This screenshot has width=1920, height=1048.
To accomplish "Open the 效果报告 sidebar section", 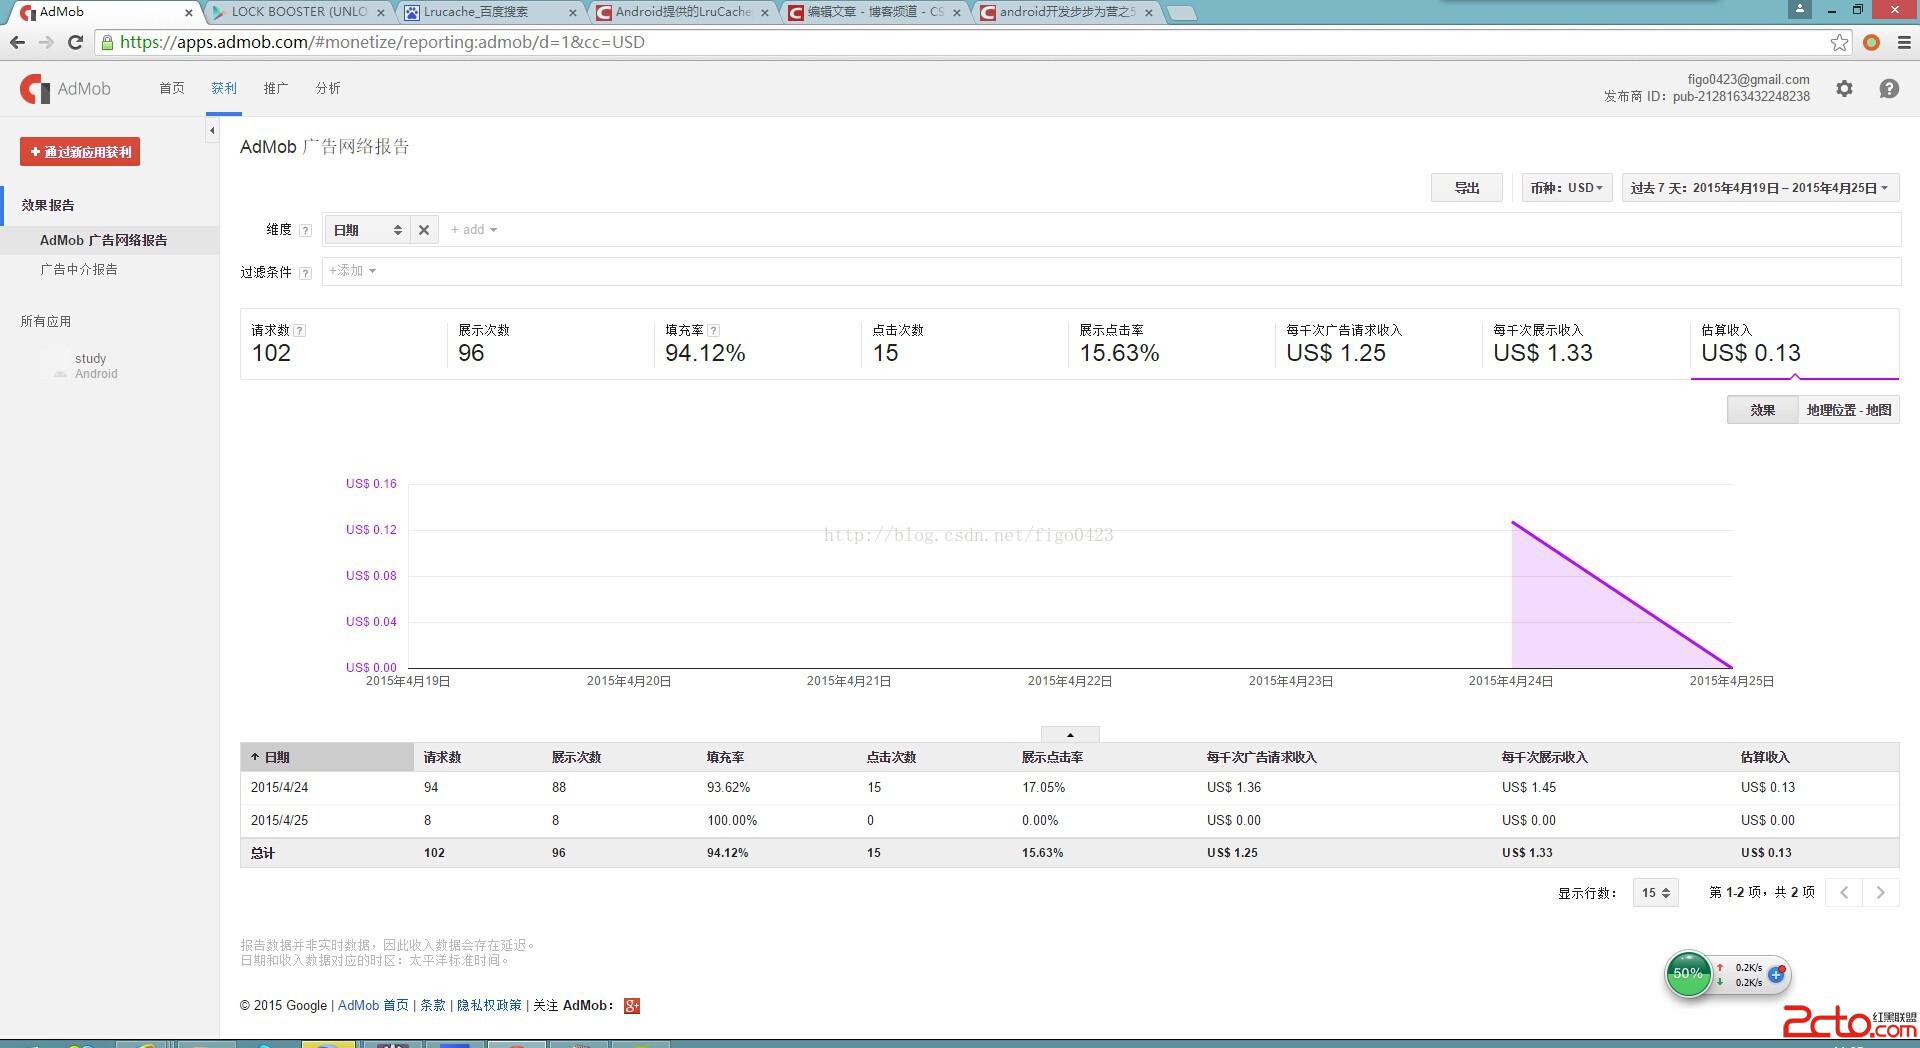I will [x=48, y=205].
